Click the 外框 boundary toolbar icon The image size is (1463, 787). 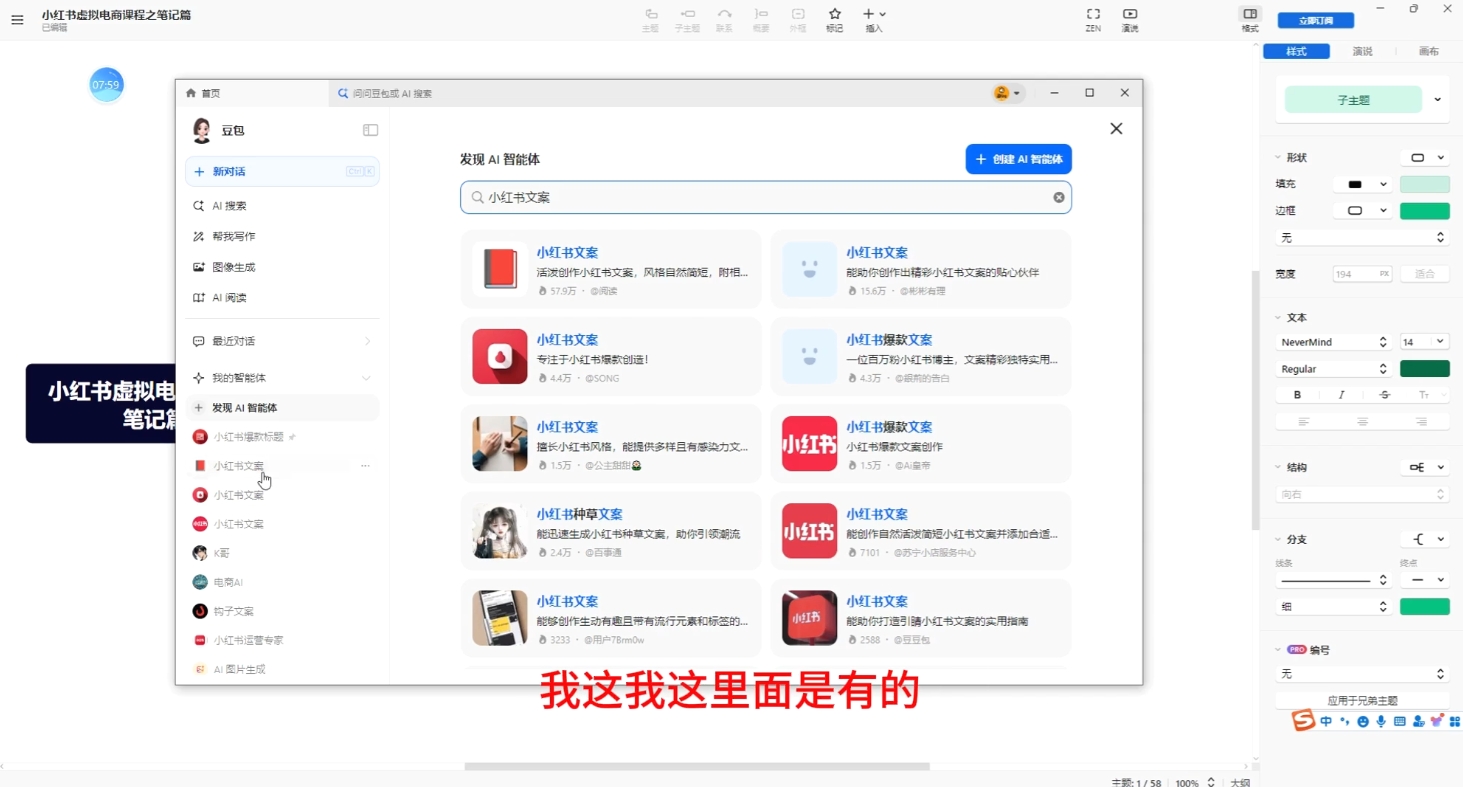click(797, 19)
